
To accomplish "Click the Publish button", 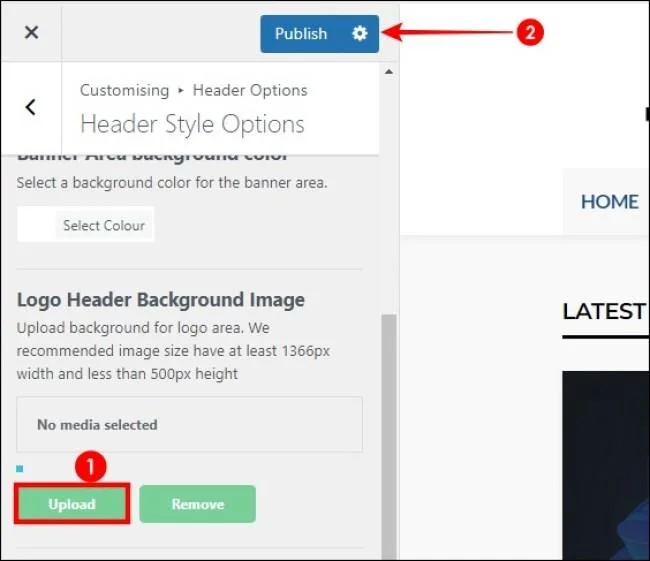I will 301,34.
